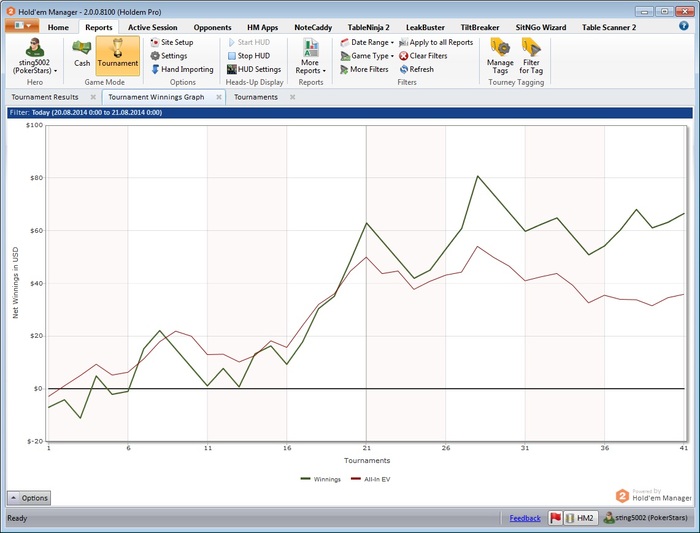The width and height of the screenshot is (700, 533).
Task: Click Clear Filters
Action: click(x=423, y=56)
